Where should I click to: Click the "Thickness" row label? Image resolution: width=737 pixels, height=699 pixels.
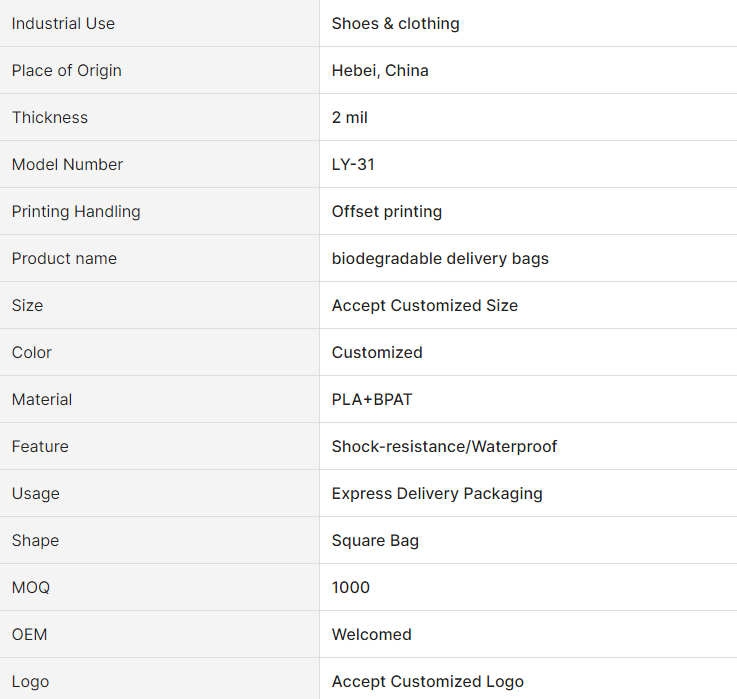coord(50,117)
